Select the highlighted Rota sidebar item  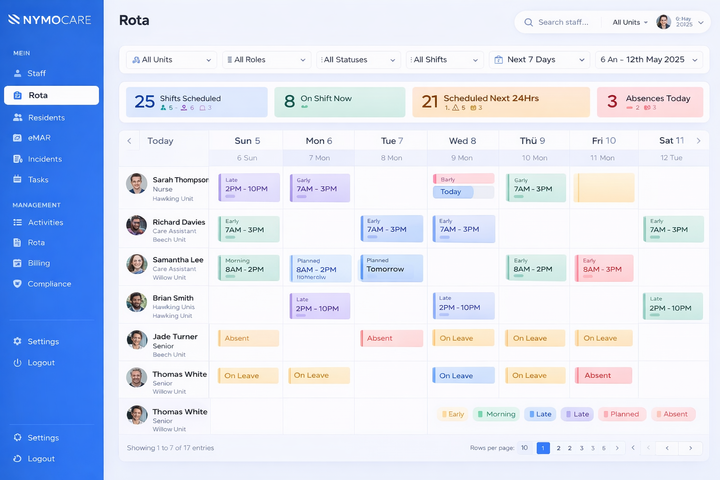click(x=51, y=95)
